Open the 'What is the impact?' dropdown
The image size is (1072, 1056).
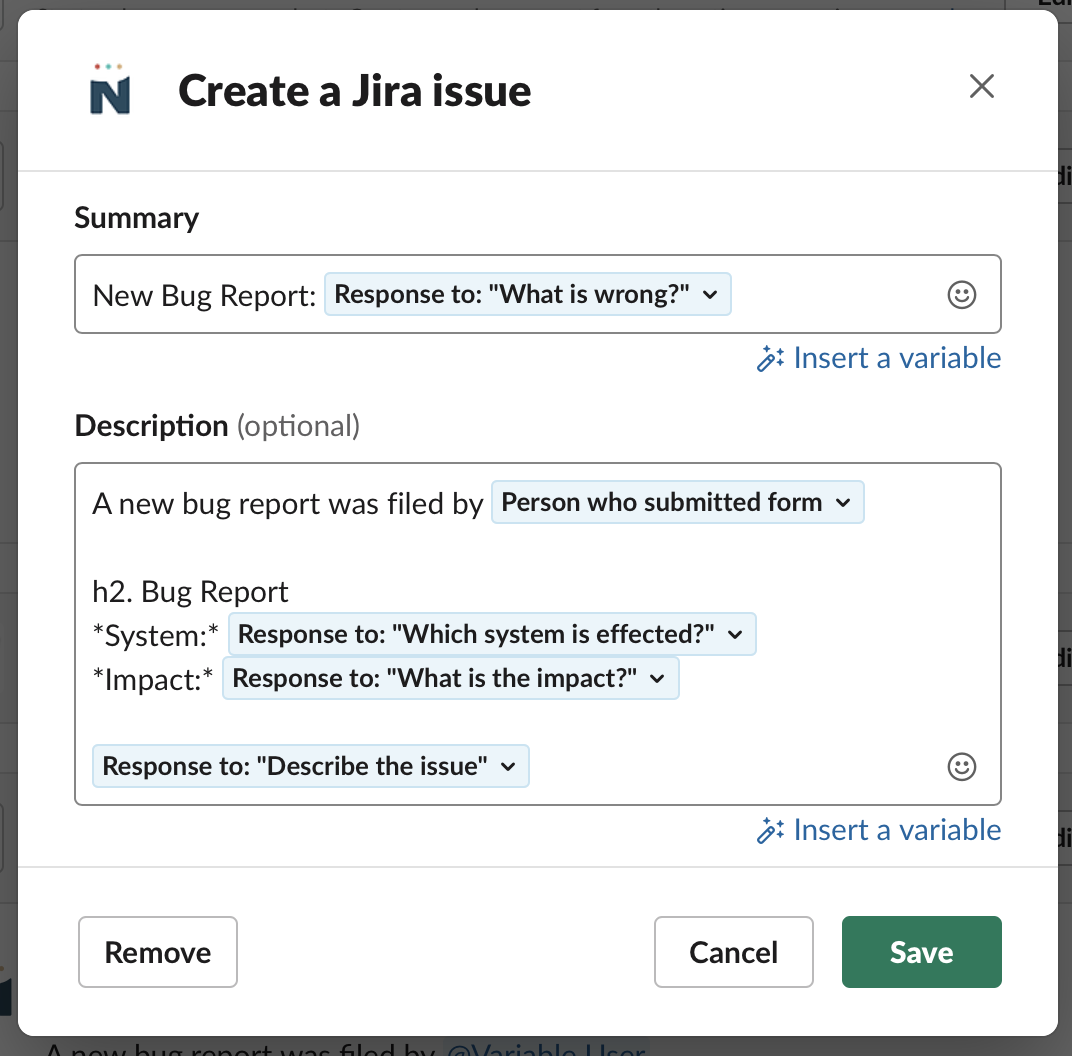(x=450, y=678)
